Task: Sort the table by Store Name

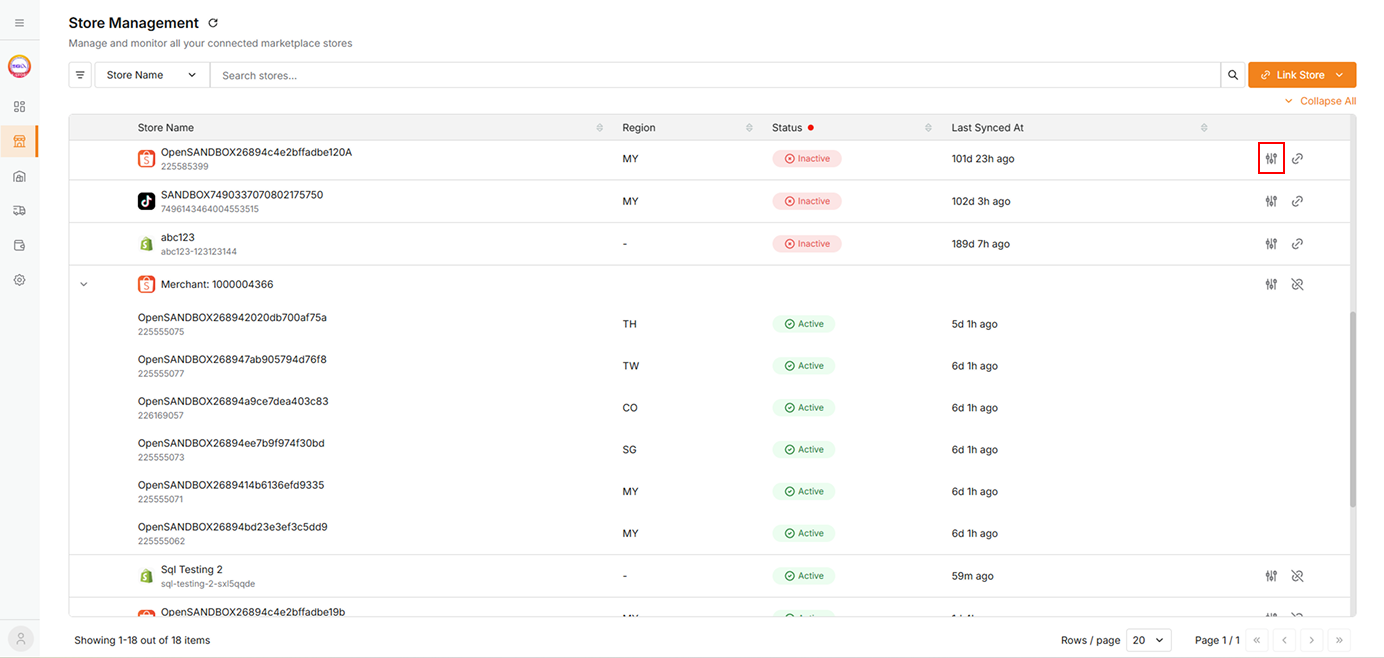Action: coord(600,128)
